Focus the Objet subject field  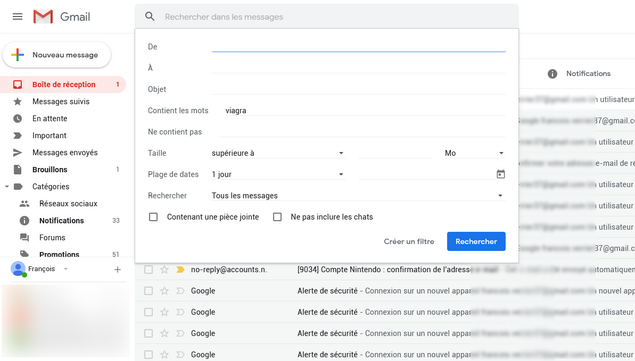coord(358,89)
